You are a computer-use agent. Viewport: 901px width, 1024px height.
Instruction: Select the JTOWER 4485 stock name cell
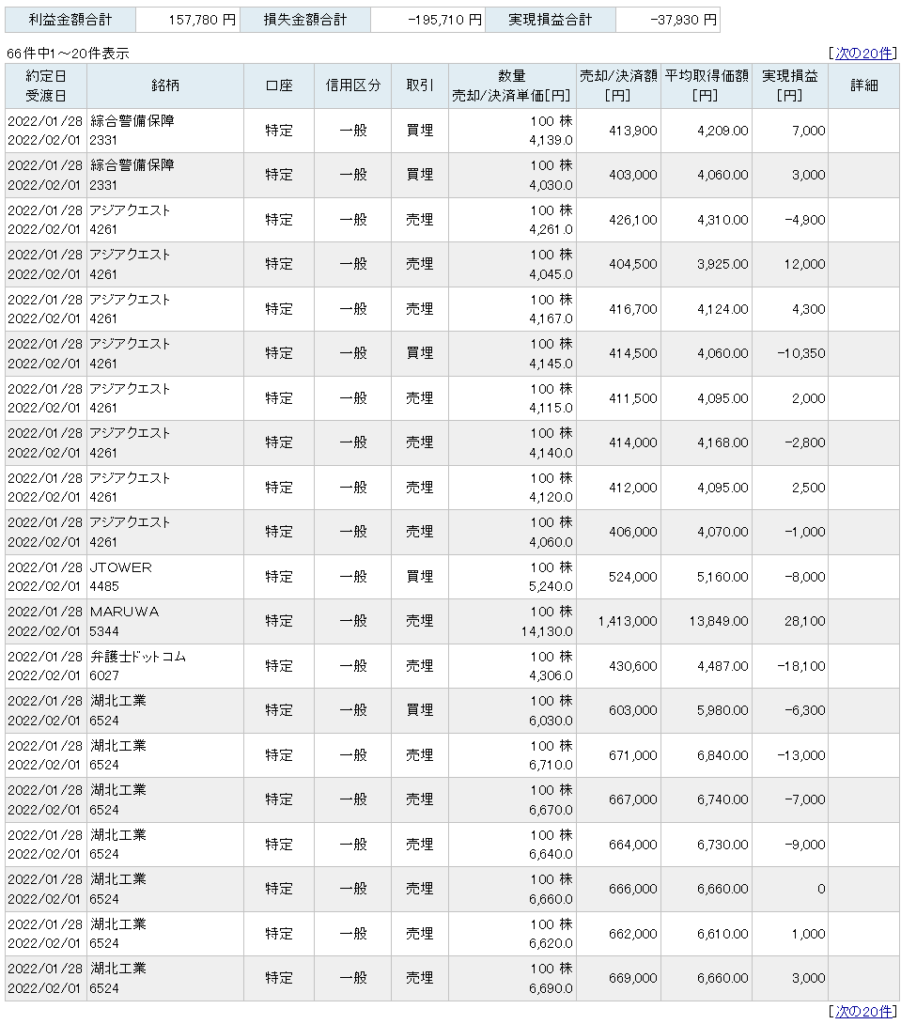pyautogui.click(x=165, y=577)
